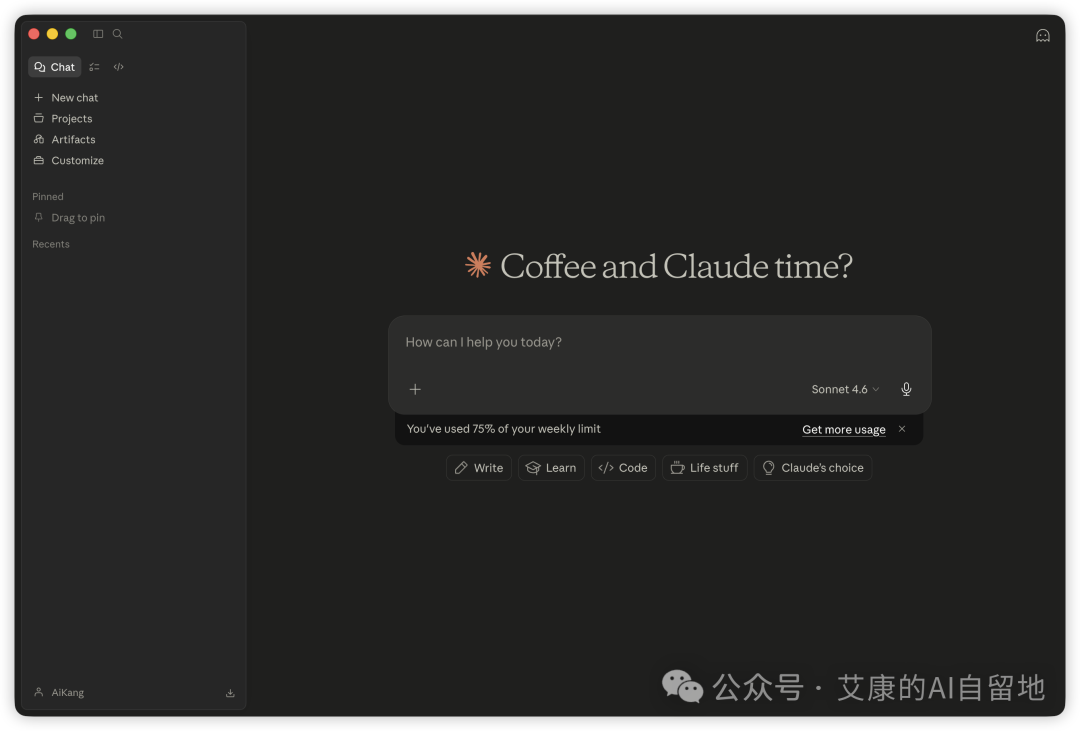Switch to the Chat tab
The image size is (1080, 731).
point(55,67)
